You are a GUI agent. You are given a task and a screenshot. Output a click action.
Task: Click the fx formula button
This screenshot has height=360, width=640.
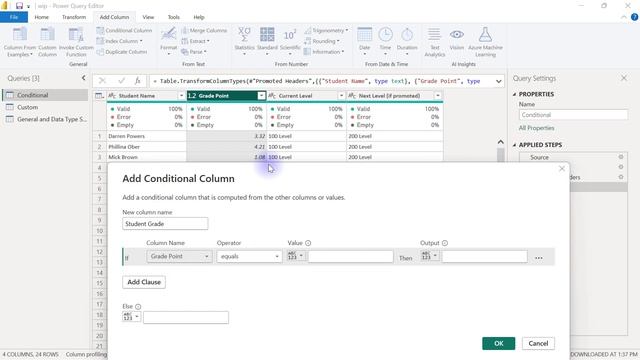(138, 81)
